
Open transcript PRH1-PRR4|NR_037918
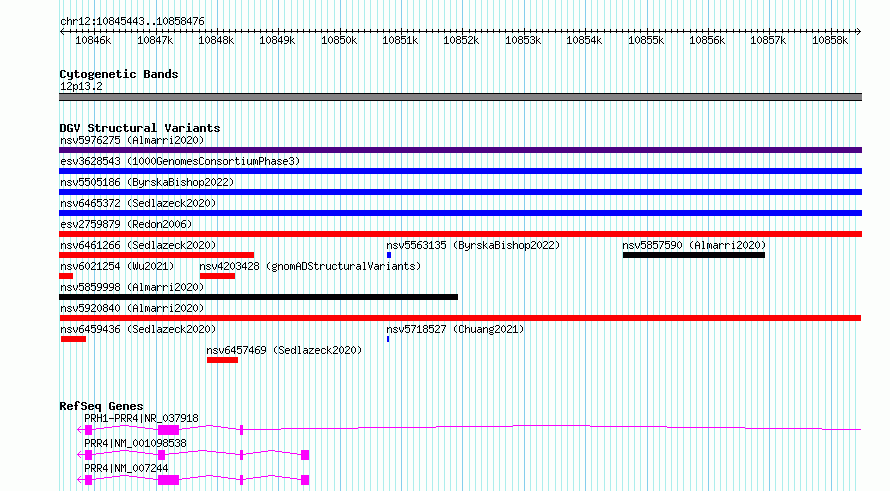tap(141, 418)
